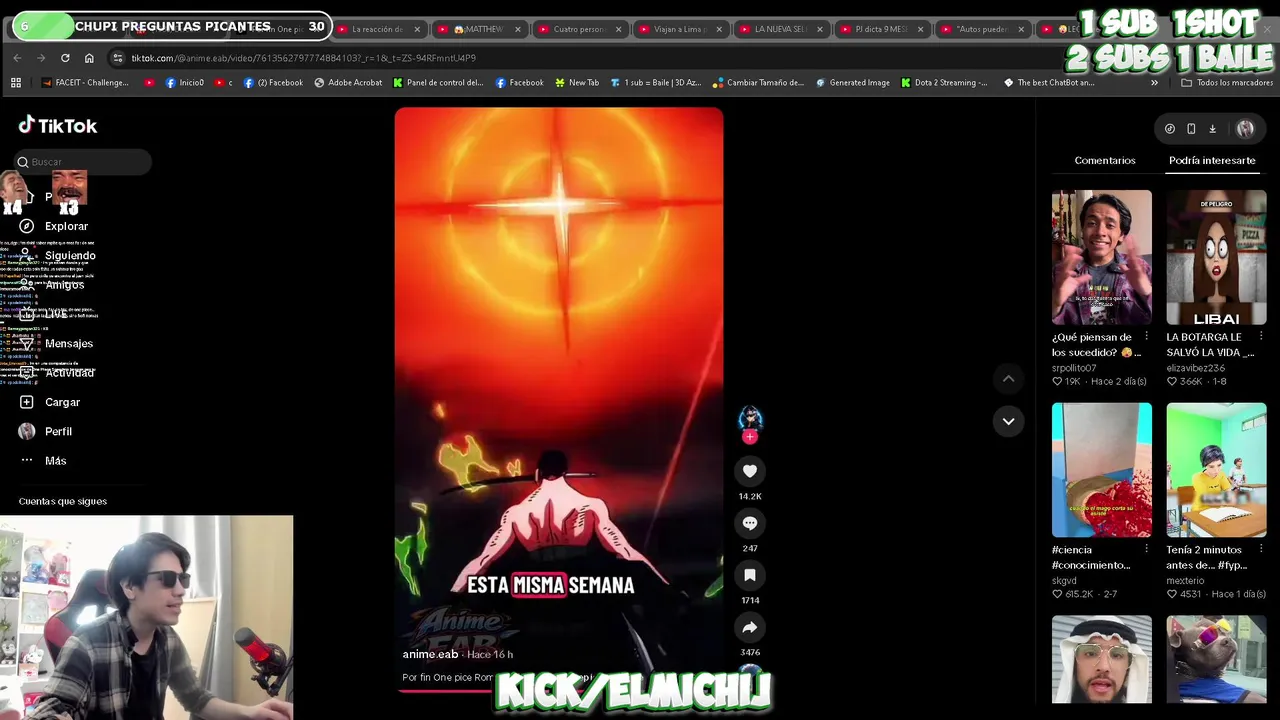Open the site info icon in the address bar

[x=118, y=58]
